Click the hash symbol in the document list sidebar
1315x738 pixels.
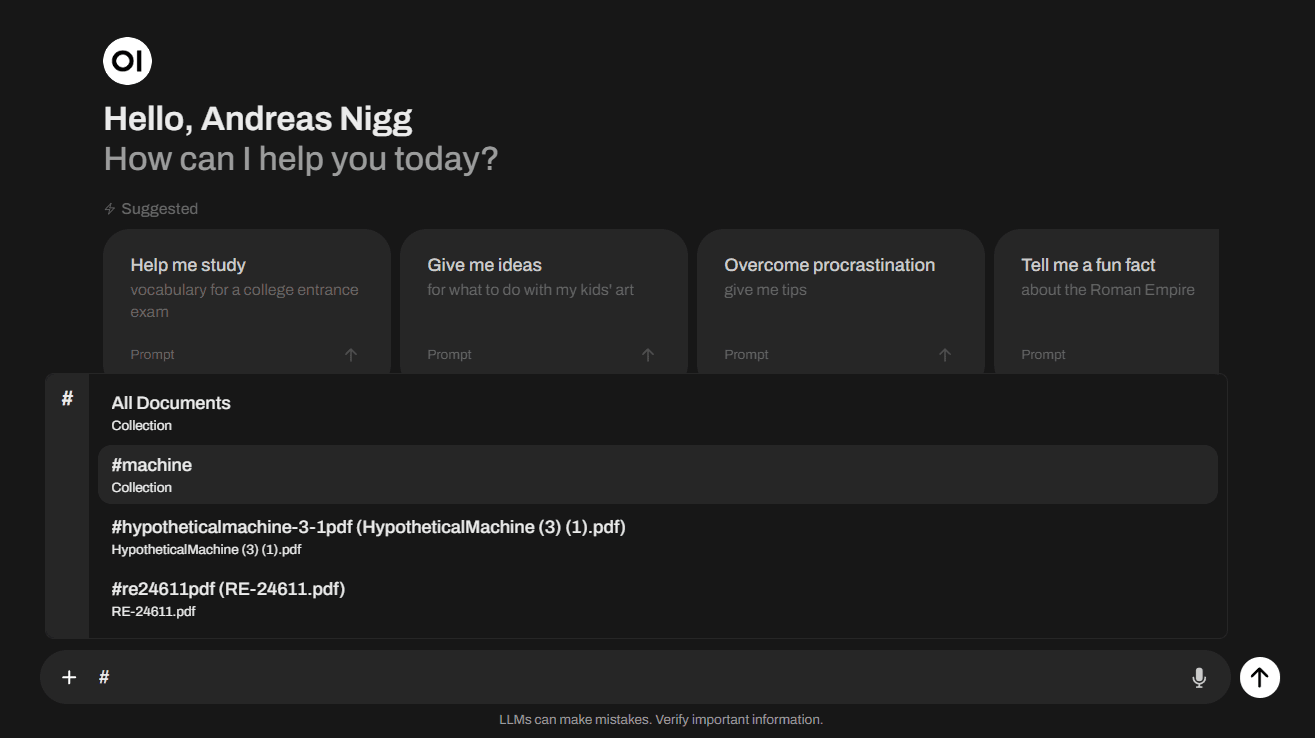tap(67, 399)
